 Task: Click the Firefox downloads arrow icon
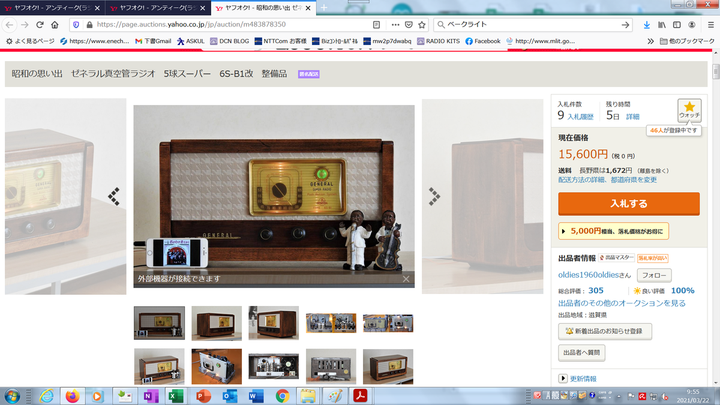coord(647,24)
